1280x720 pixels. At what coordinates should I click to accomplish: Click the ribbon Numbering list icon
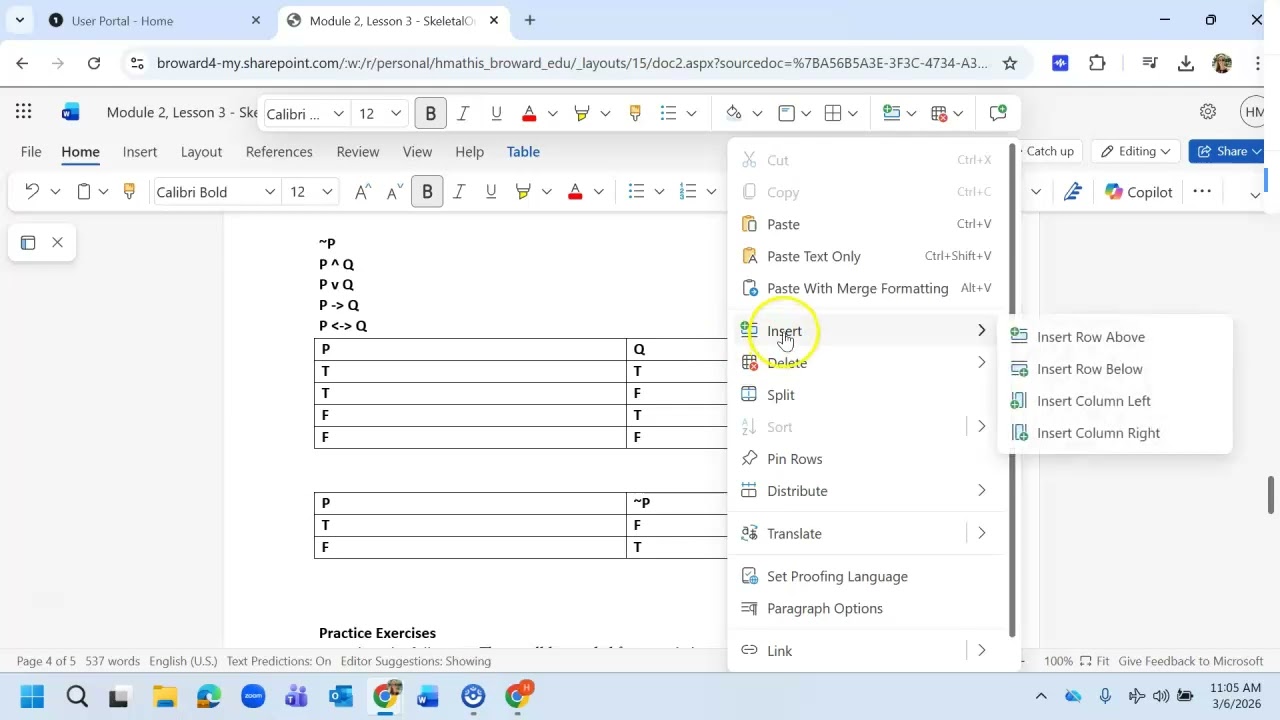(688, 192)
